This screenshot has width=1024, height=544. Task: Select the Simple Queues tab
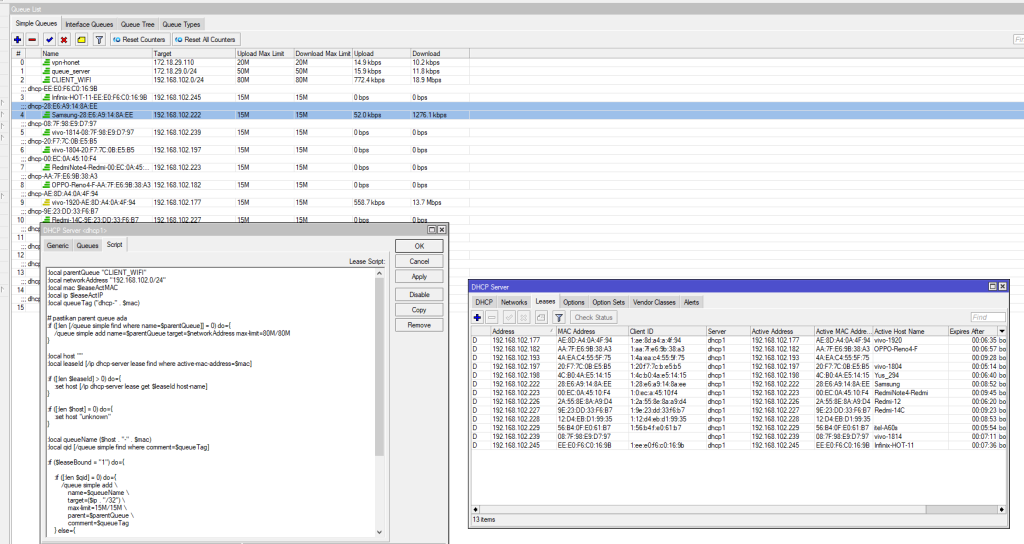click(x=37, y=24)
